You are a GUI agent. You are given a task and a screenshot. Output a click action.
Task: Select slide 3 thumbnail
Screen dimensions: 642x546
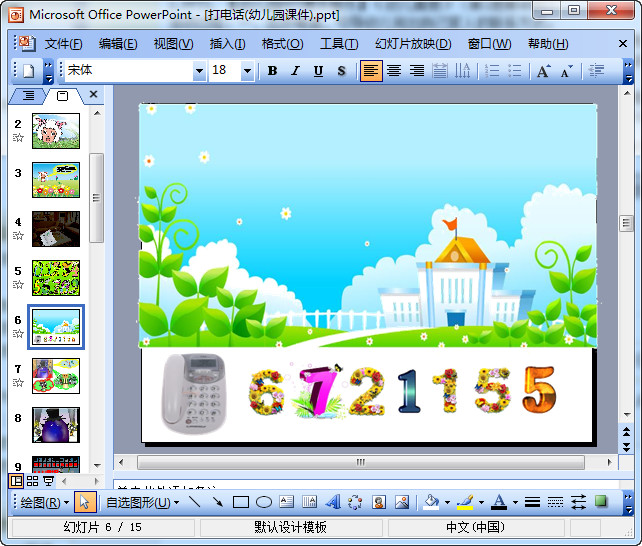(56, 180)
